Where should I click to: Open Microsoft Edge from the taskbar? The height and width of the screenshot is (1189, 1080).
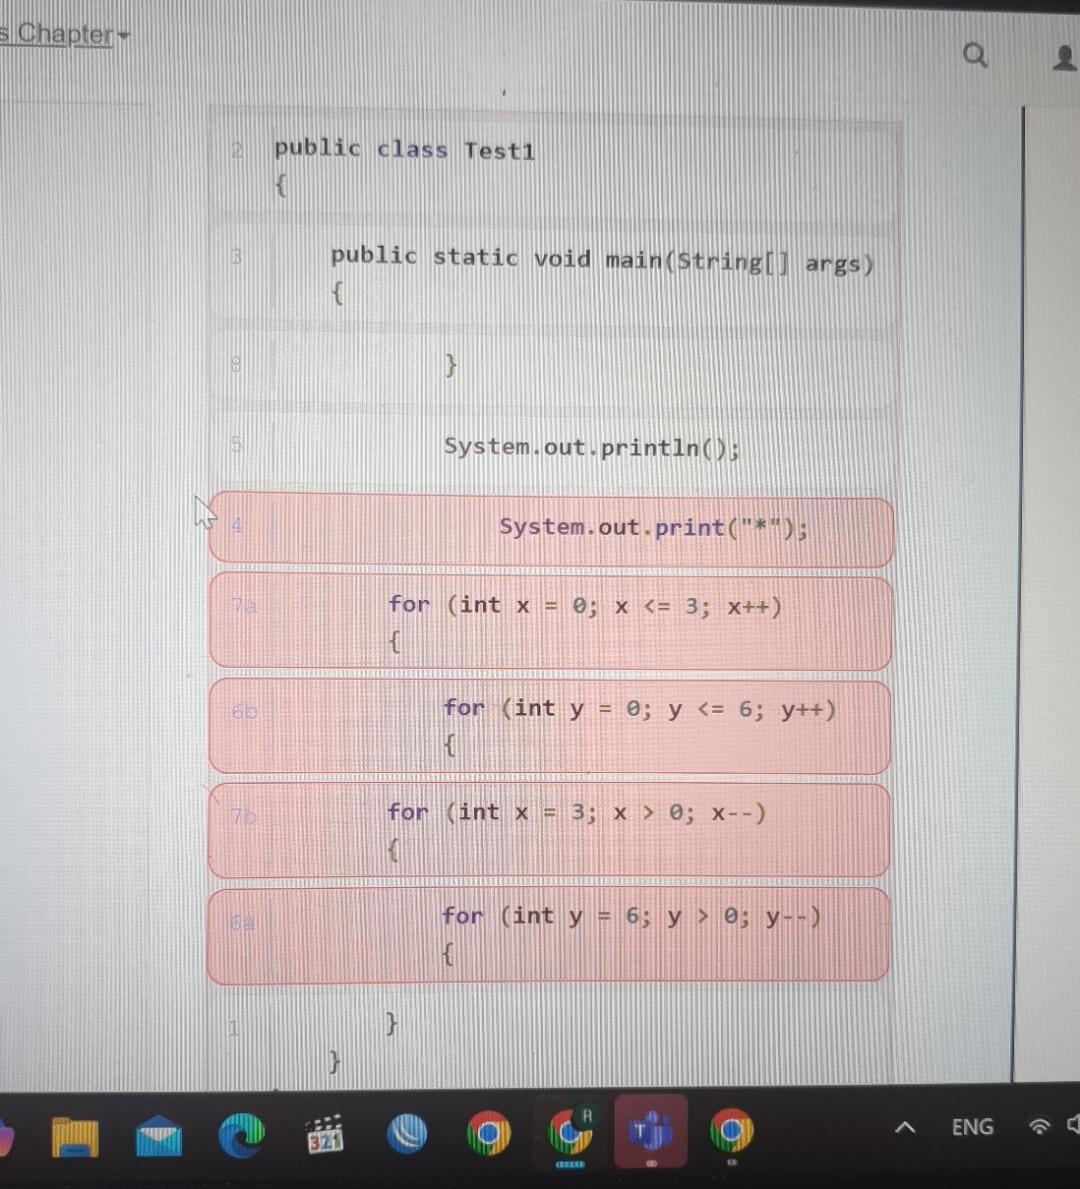(242, 1132)
